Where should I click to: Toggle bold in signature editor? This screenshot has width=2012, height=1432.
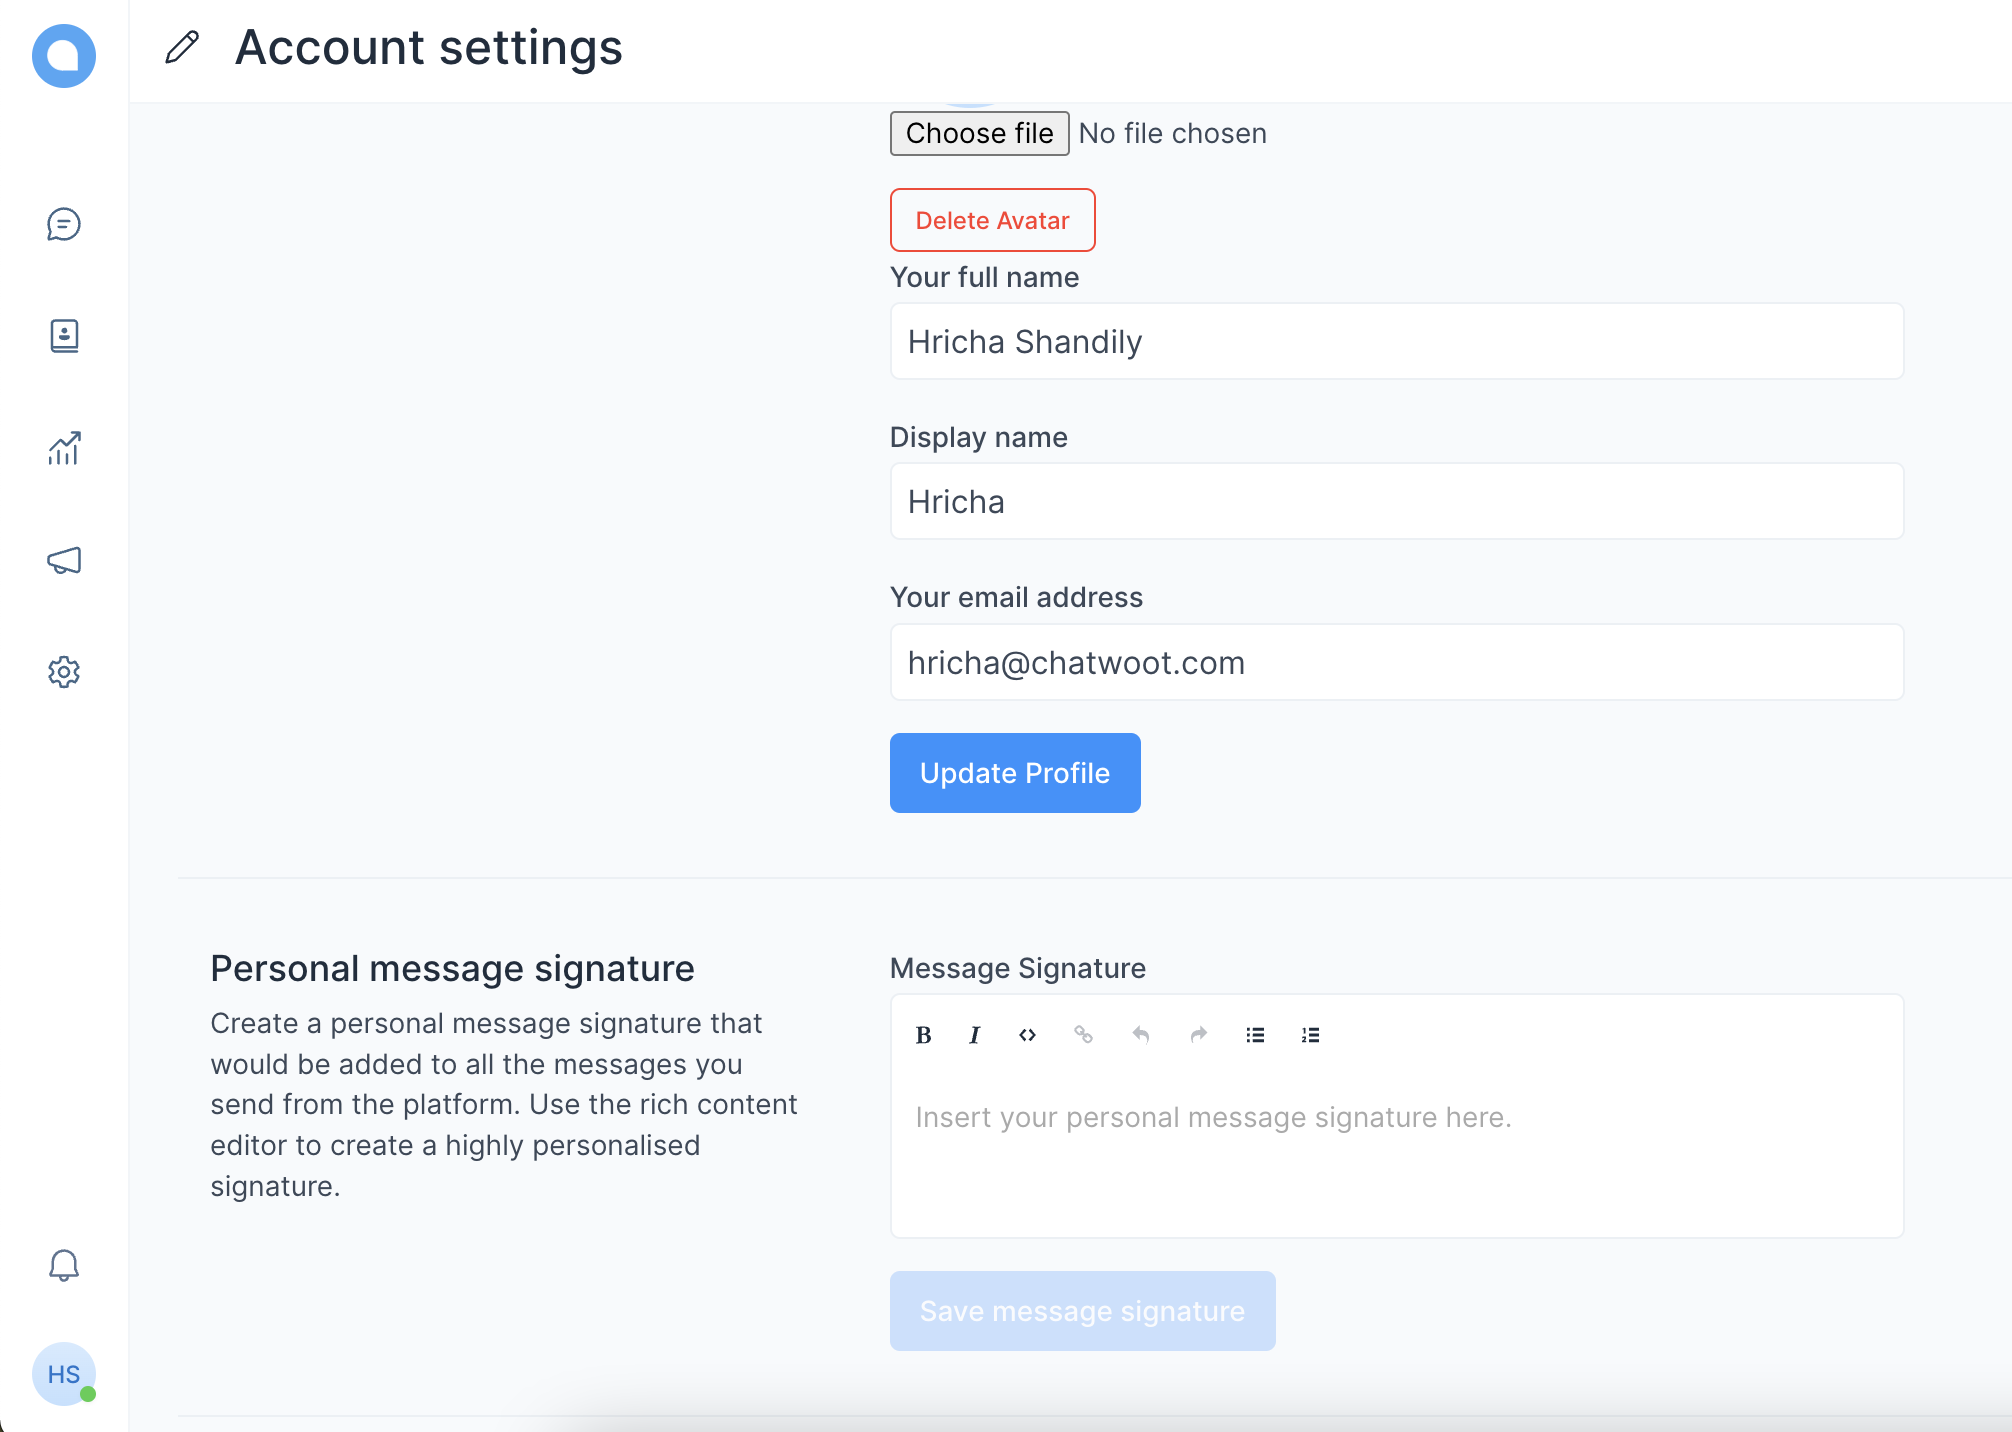[x=923, y=1035]
